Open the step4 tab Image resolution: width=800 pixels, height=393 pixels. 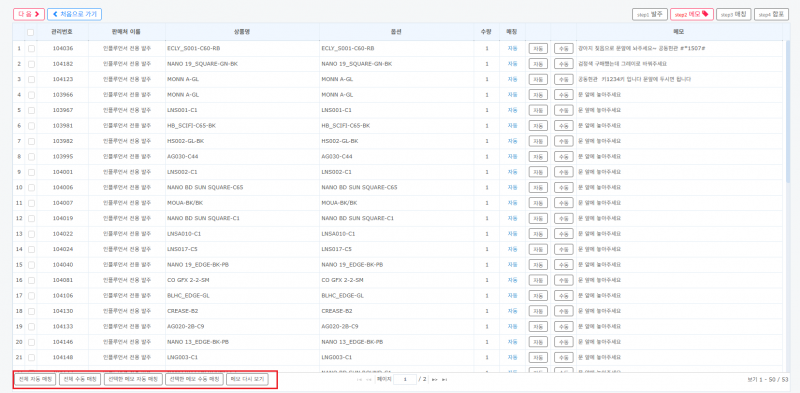pos(771,14)
